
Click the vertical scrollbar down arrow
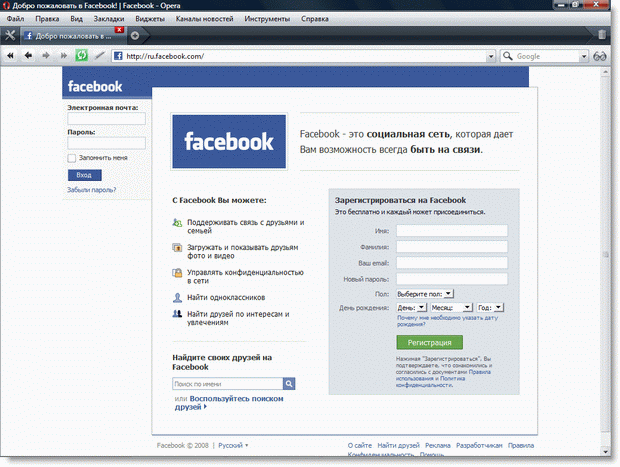point(605,451)
